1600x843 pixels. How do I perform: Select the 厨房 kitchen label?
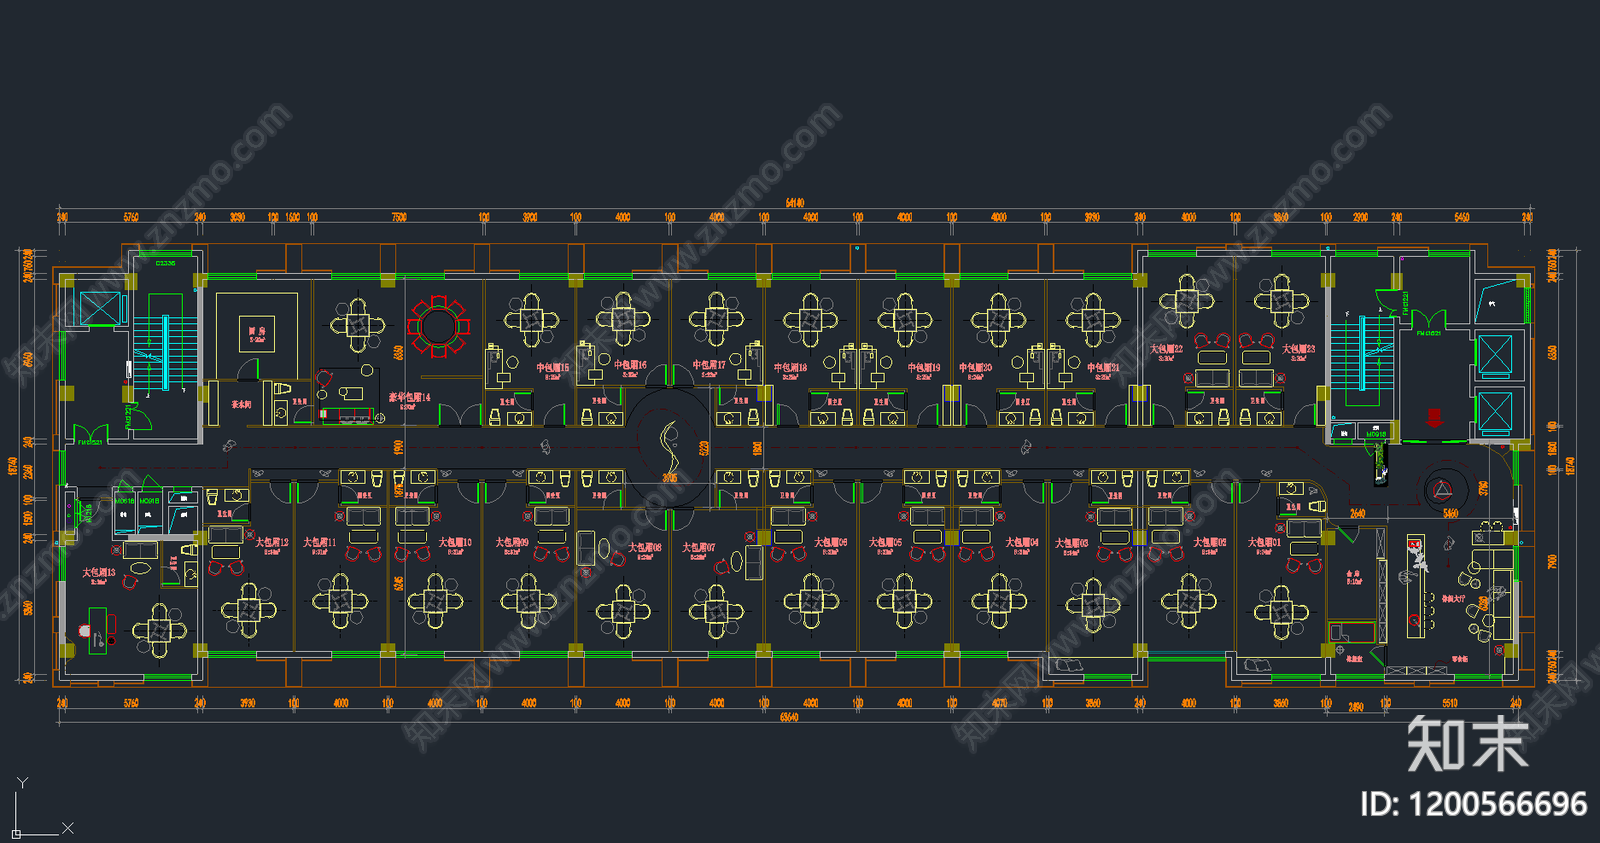click(257, 331)
